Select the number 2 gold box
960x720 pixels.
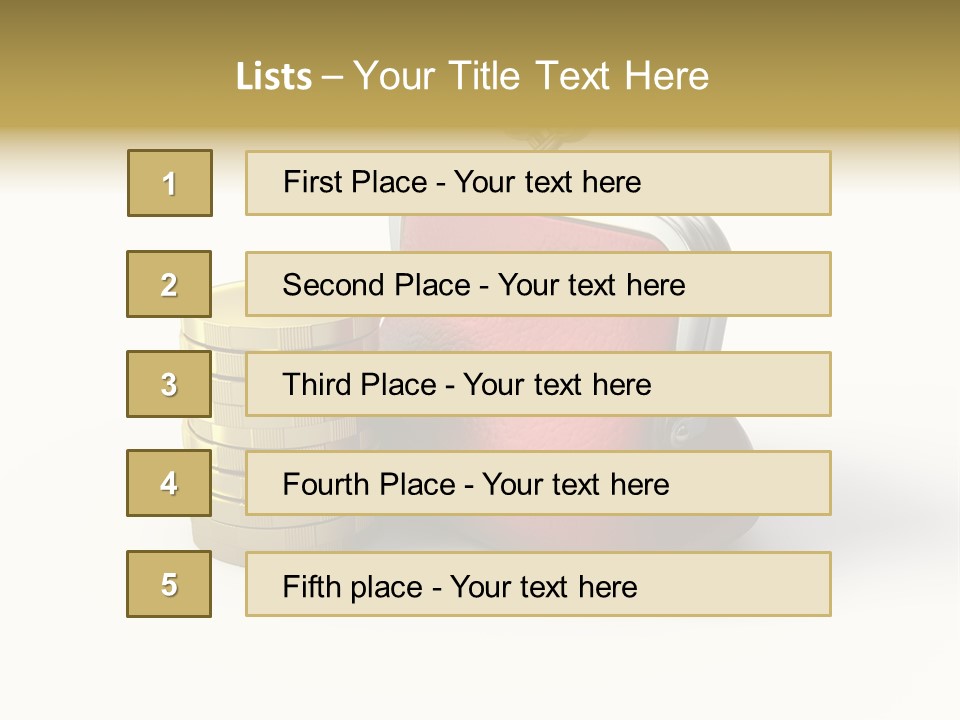pyautogui.click(x=169, y=284)
